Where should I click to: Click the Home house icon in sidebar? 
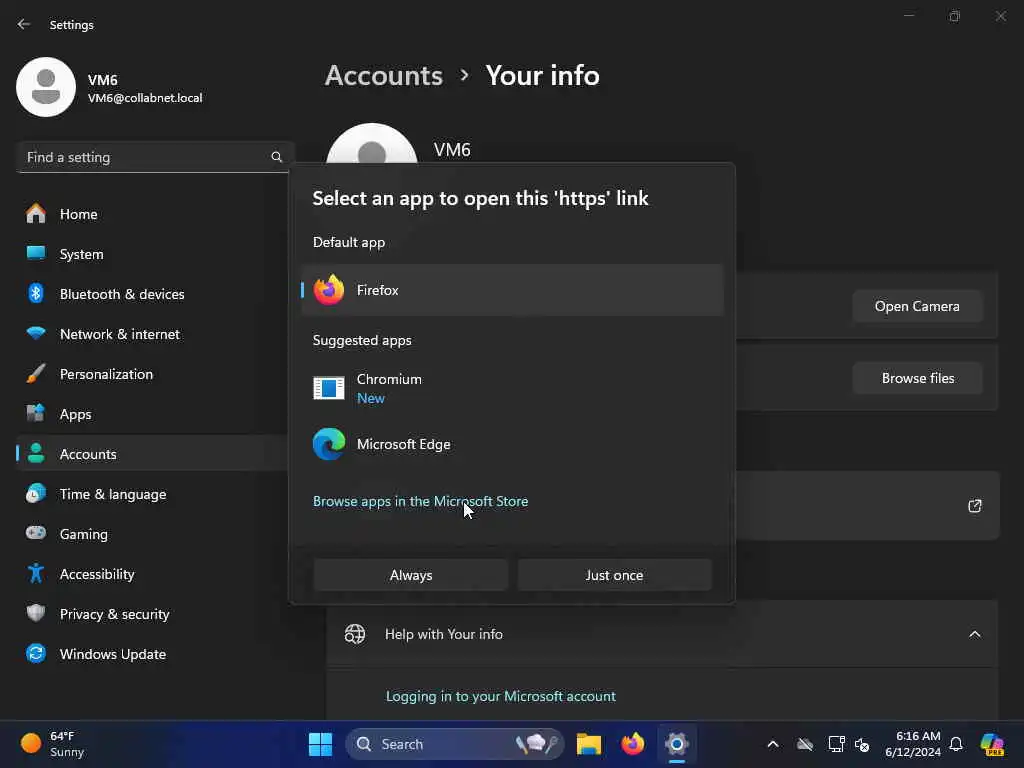pos(36,214)
